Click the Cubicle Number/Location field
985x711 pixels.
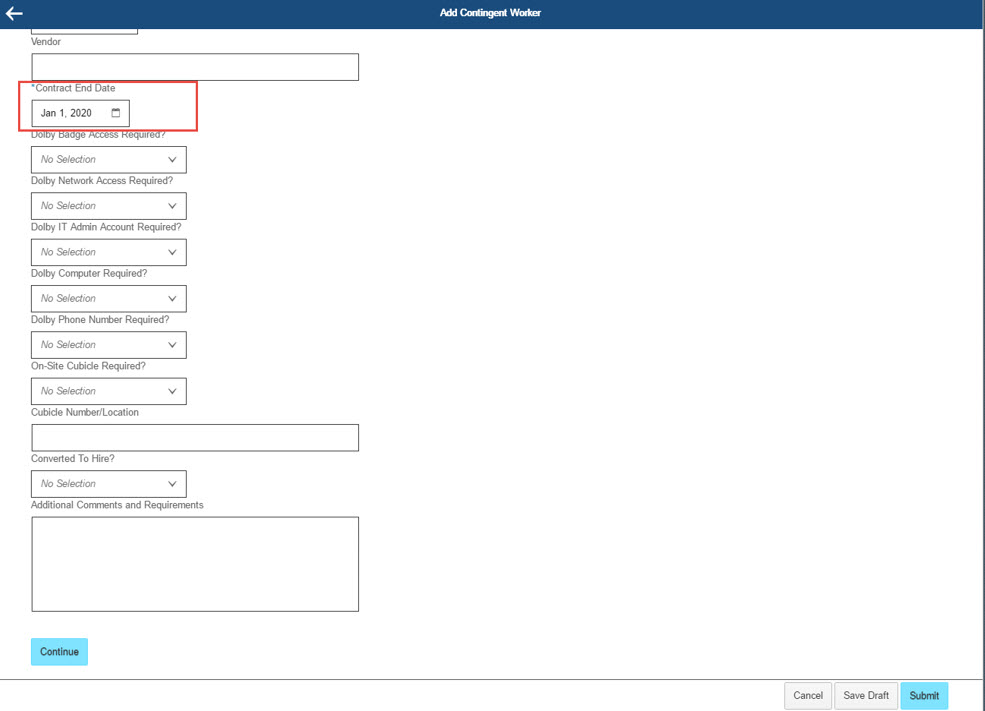(195, 438)
